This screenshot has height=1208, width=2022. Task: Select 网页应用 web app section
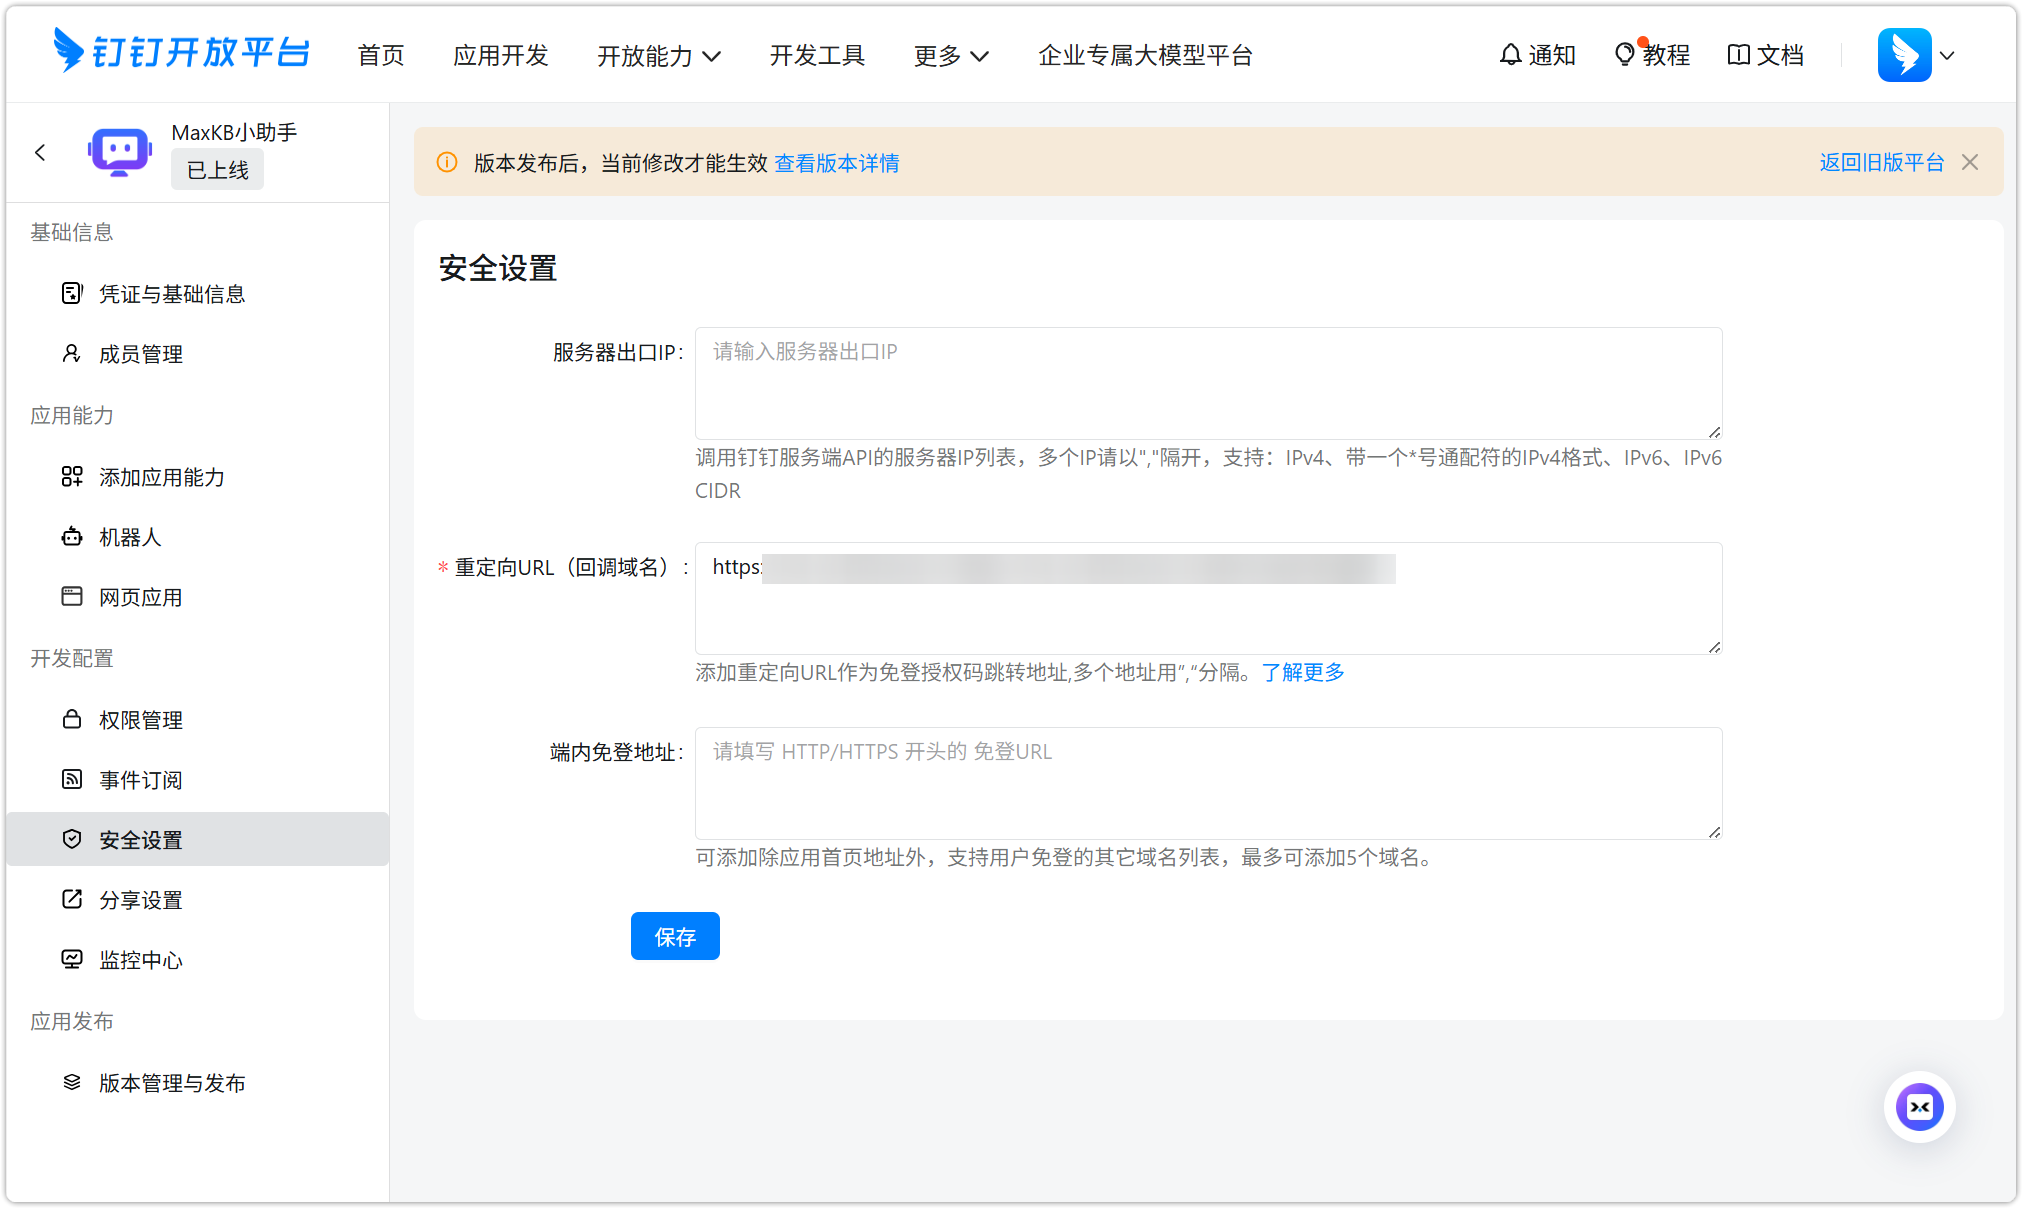(x=139, y=597)
